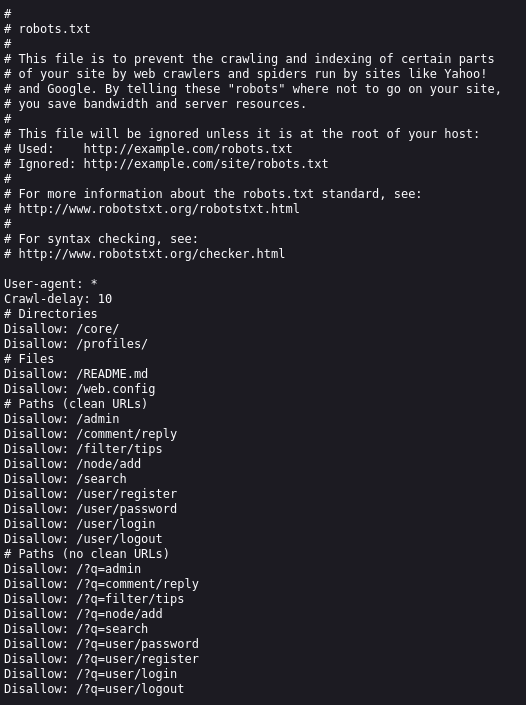The image size is (526, 705).
Task: Click the Disallow: /profiles/ line
Action: 76,344
